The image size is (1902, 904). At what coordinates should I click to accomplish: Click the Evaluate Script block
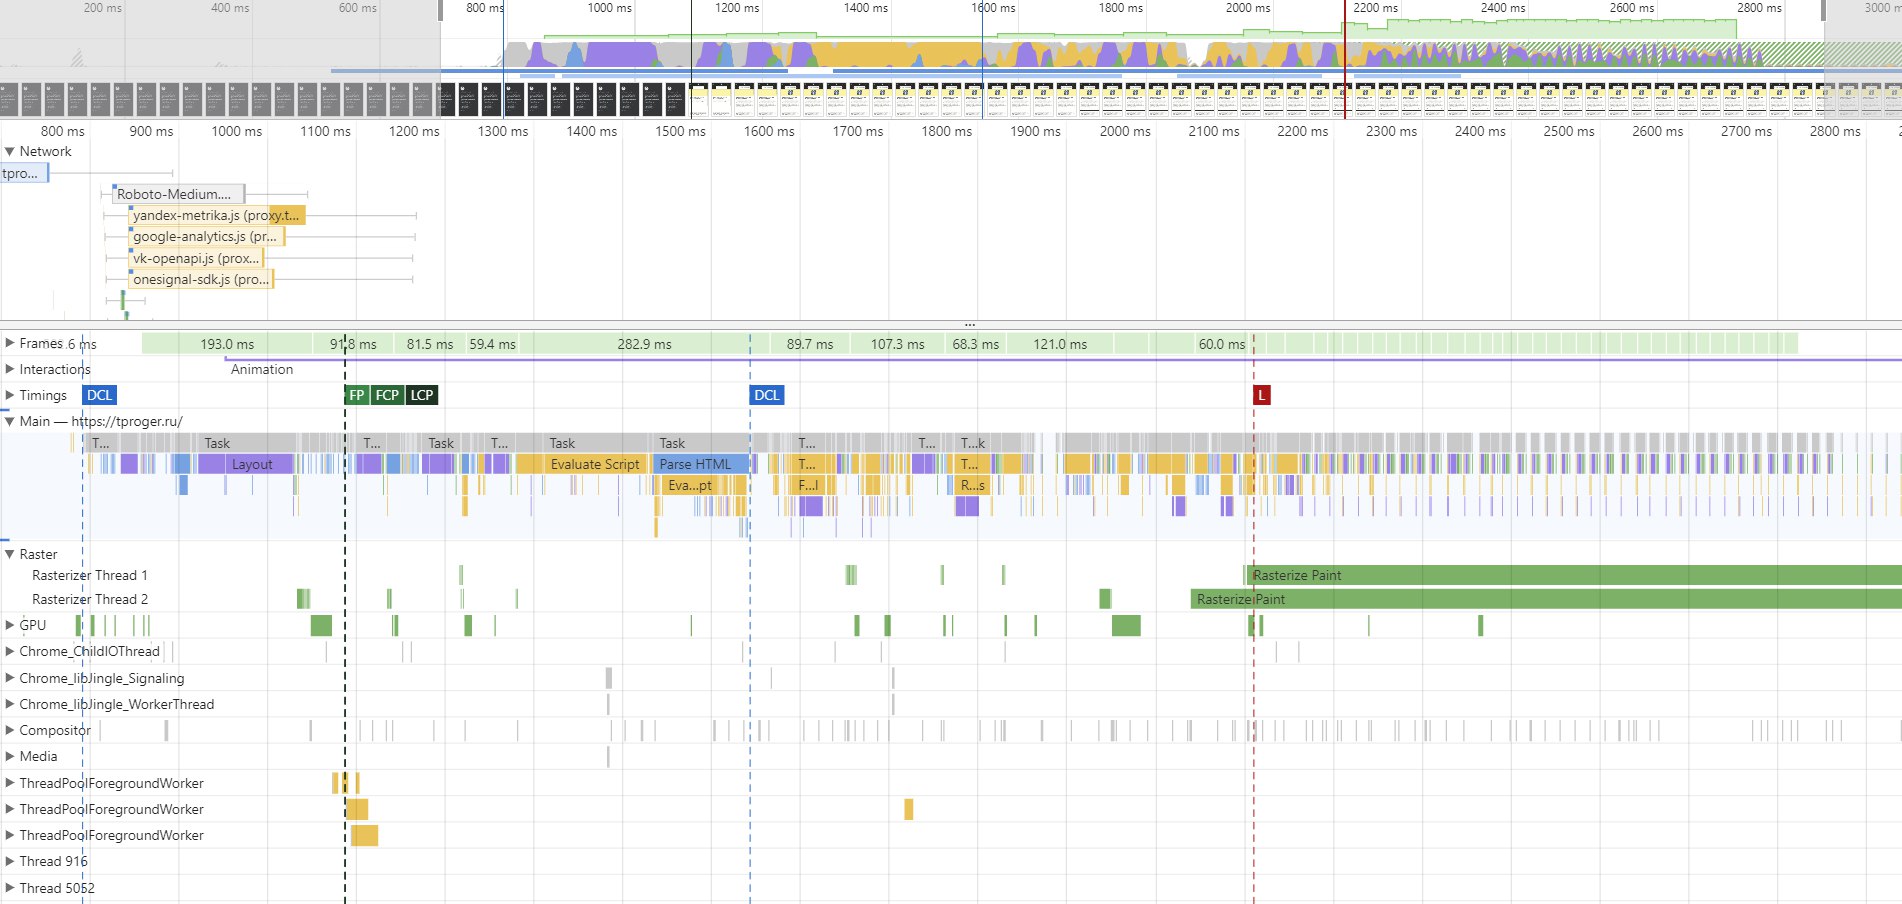pyautogui.click(x=593, y=464)
